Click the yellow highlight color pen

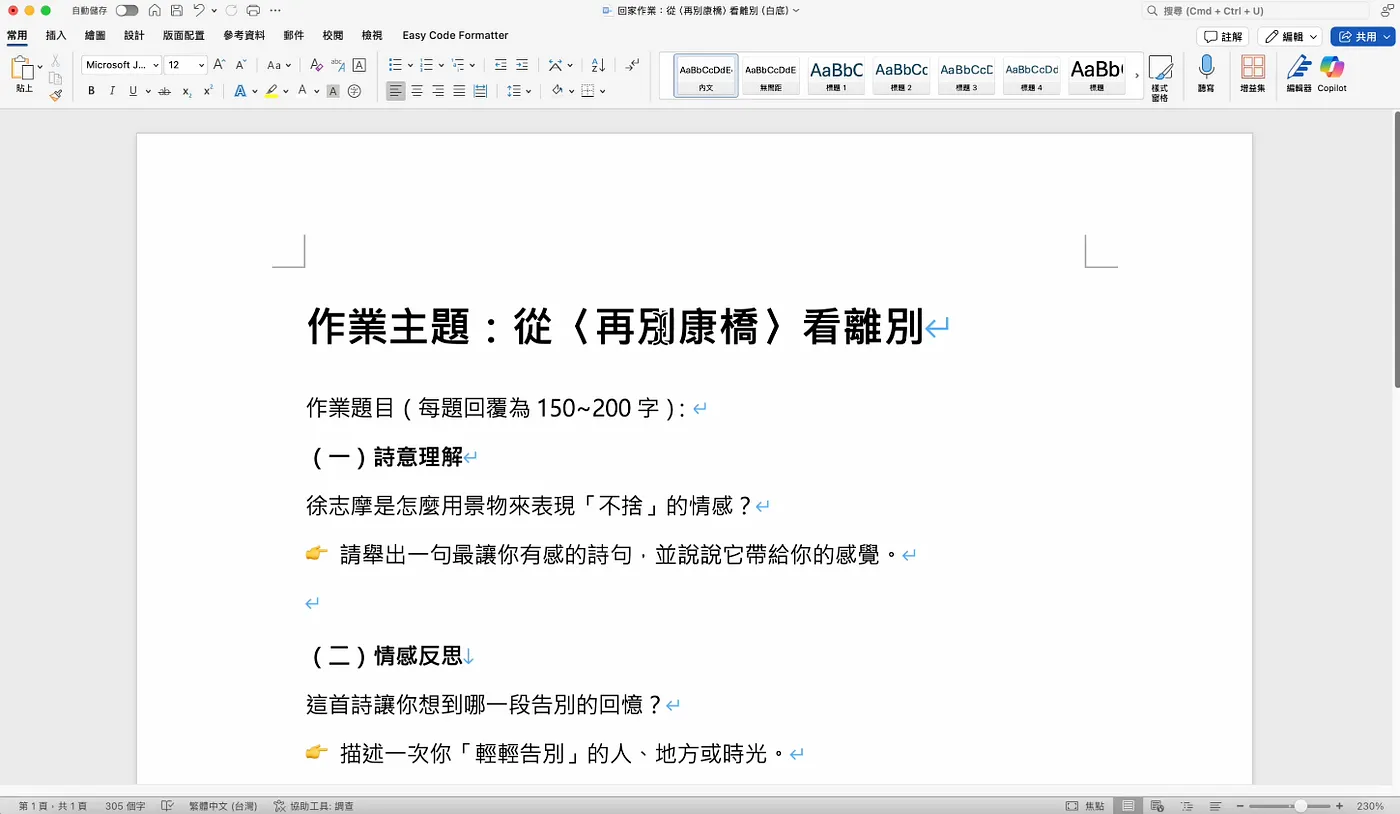click(271, 91)
